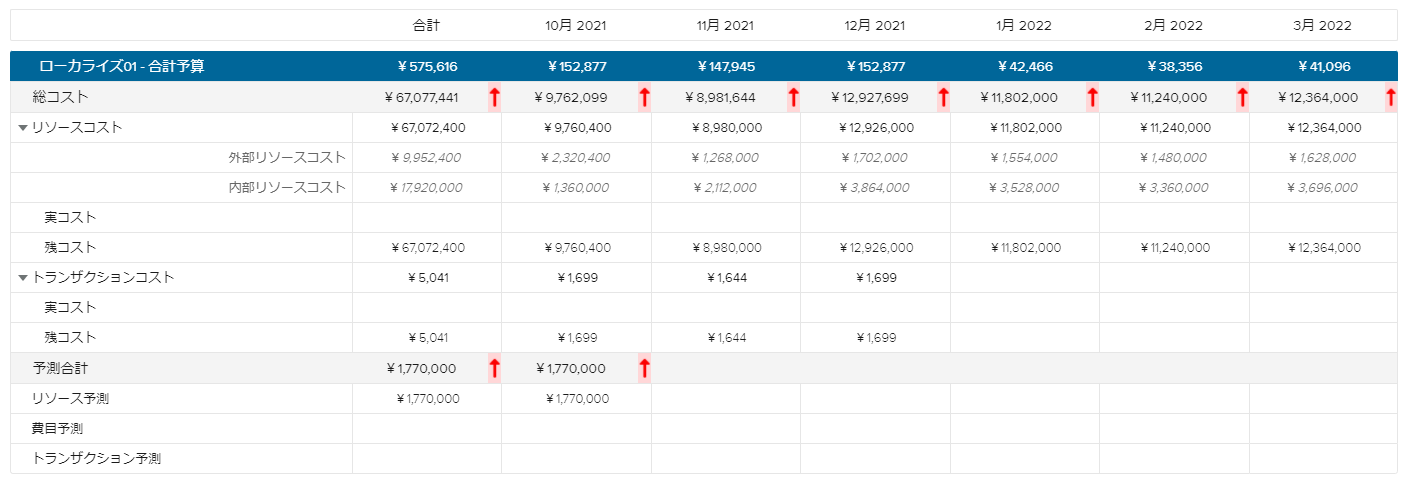This screenshot has height=487, width=1414.
Task: Click red arrow in 予測合計 10月 2021 cell
Action: (644, 368)
